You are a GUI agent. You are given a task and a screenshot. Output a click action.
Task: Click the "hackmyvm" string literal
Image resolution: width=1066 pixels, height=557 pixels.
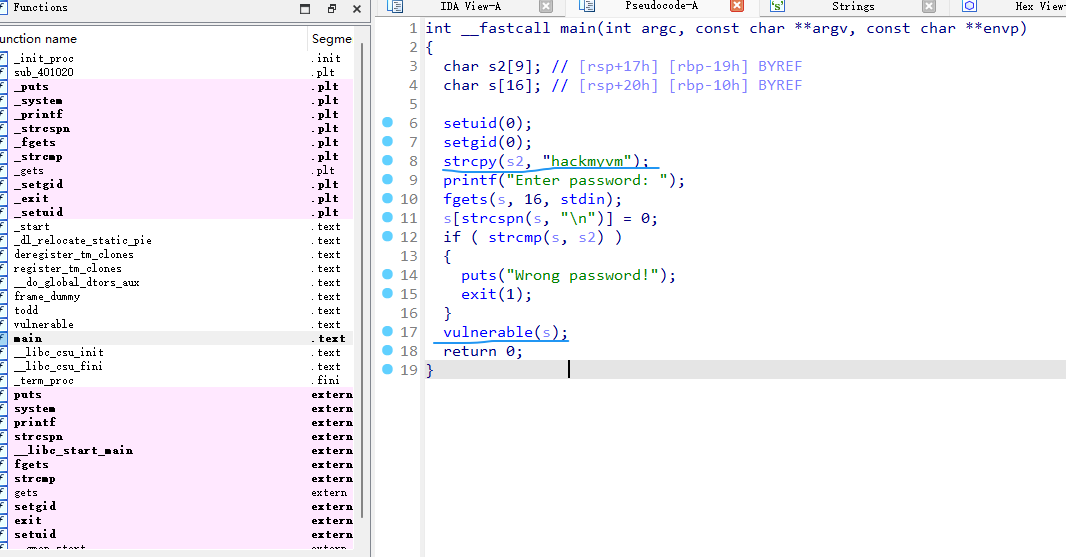(587, 161)
